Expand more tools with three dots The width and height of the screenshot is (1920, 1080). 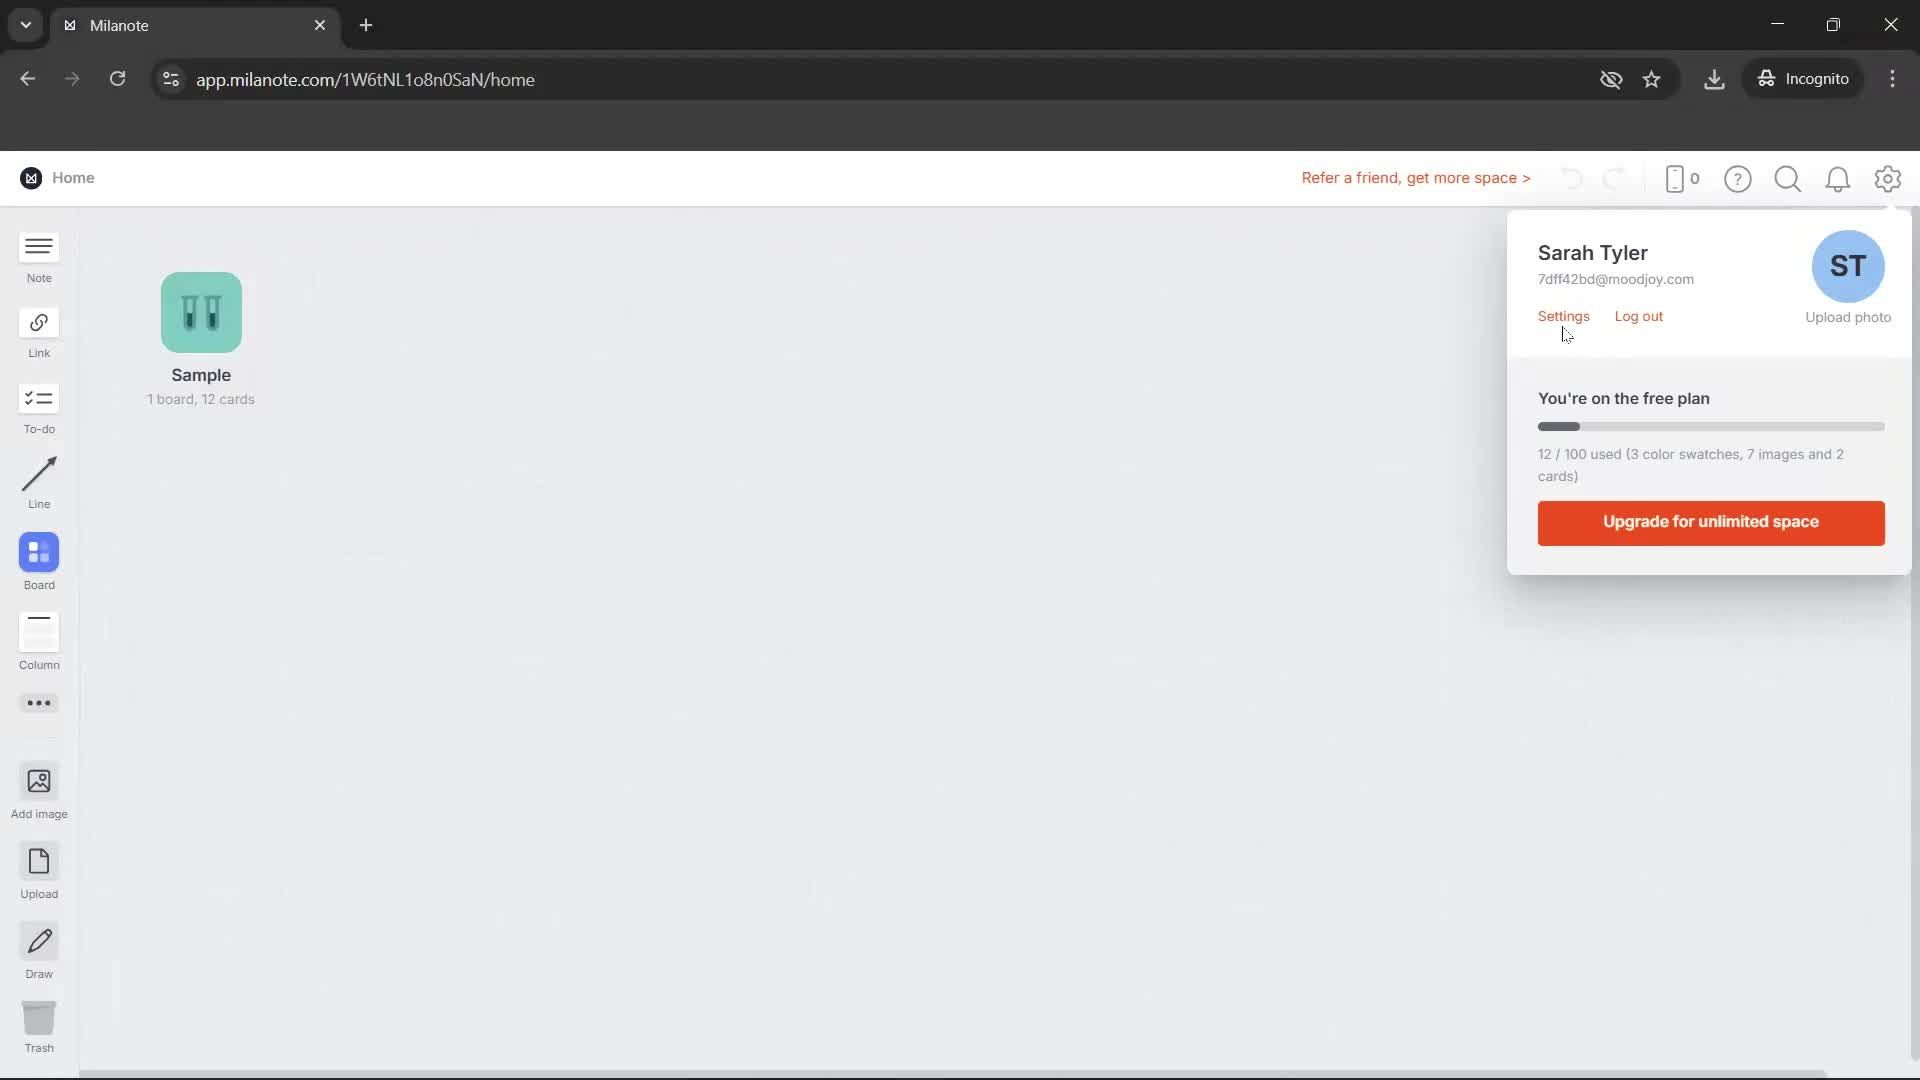coord(39,703)
